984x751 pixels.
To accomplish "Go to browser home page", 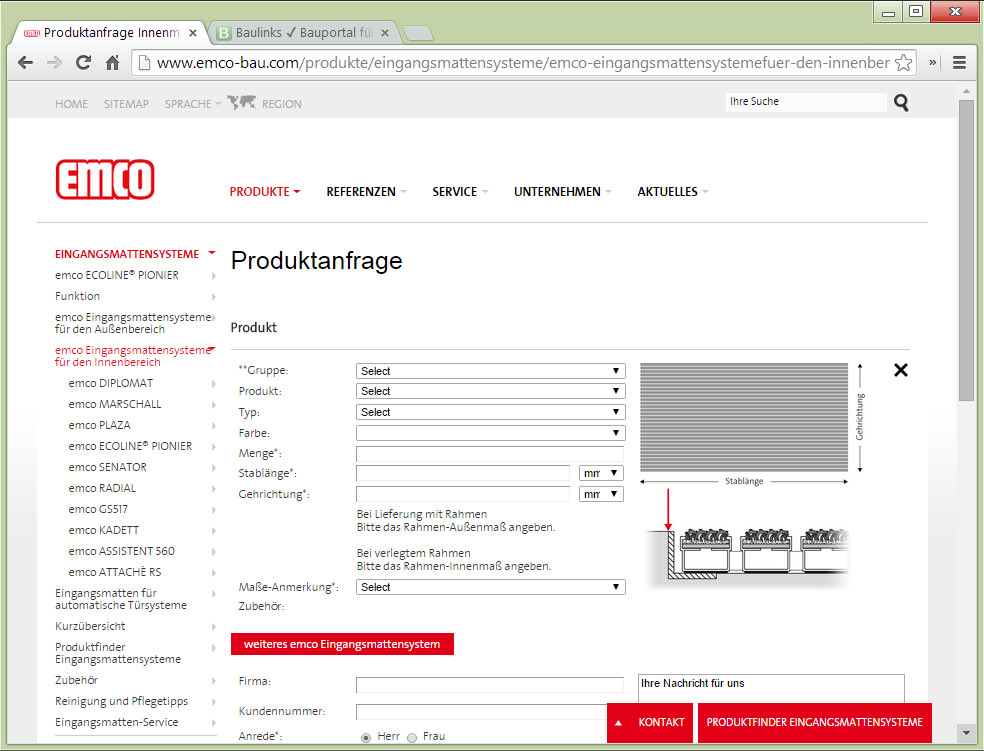I will point(112,63).
